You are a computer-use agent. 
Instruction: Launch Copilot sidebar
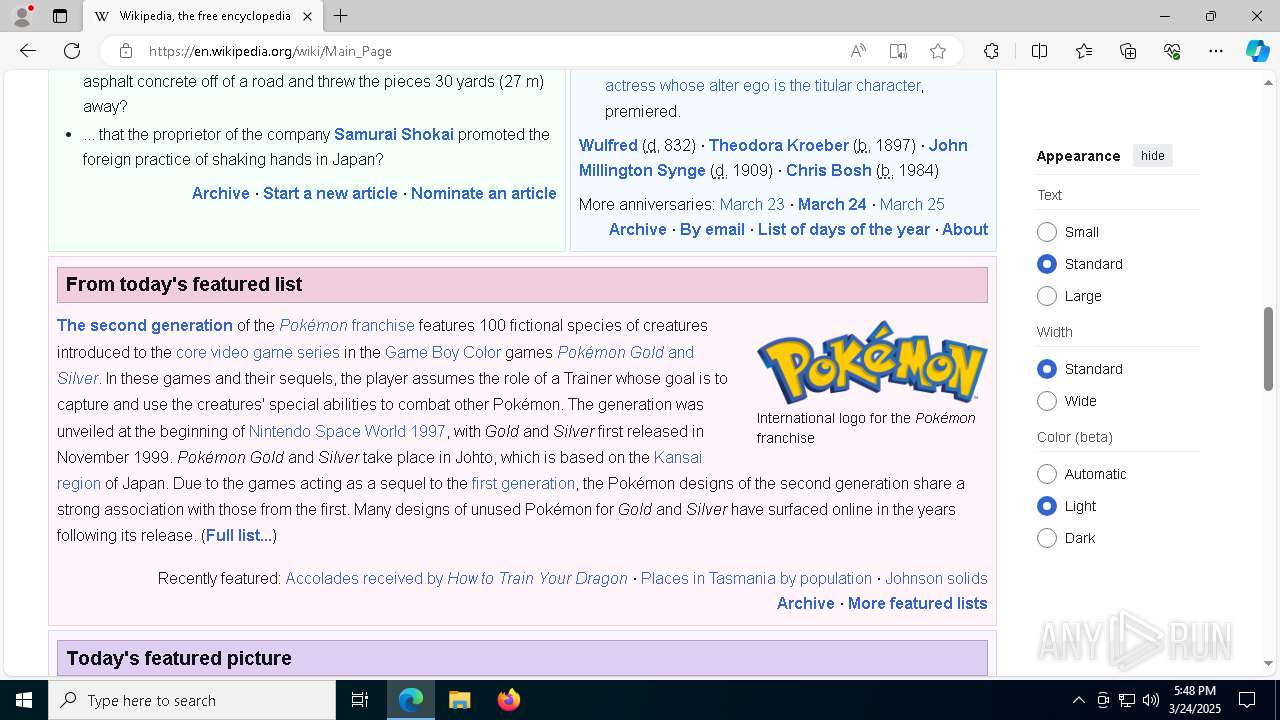pyautogui.click(x=1257, y=51)
